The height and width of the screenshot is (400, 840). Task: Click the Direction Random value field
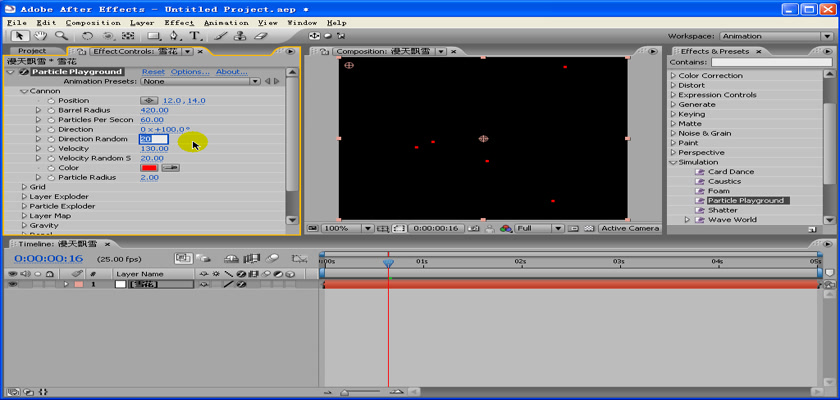coord(154,139)
